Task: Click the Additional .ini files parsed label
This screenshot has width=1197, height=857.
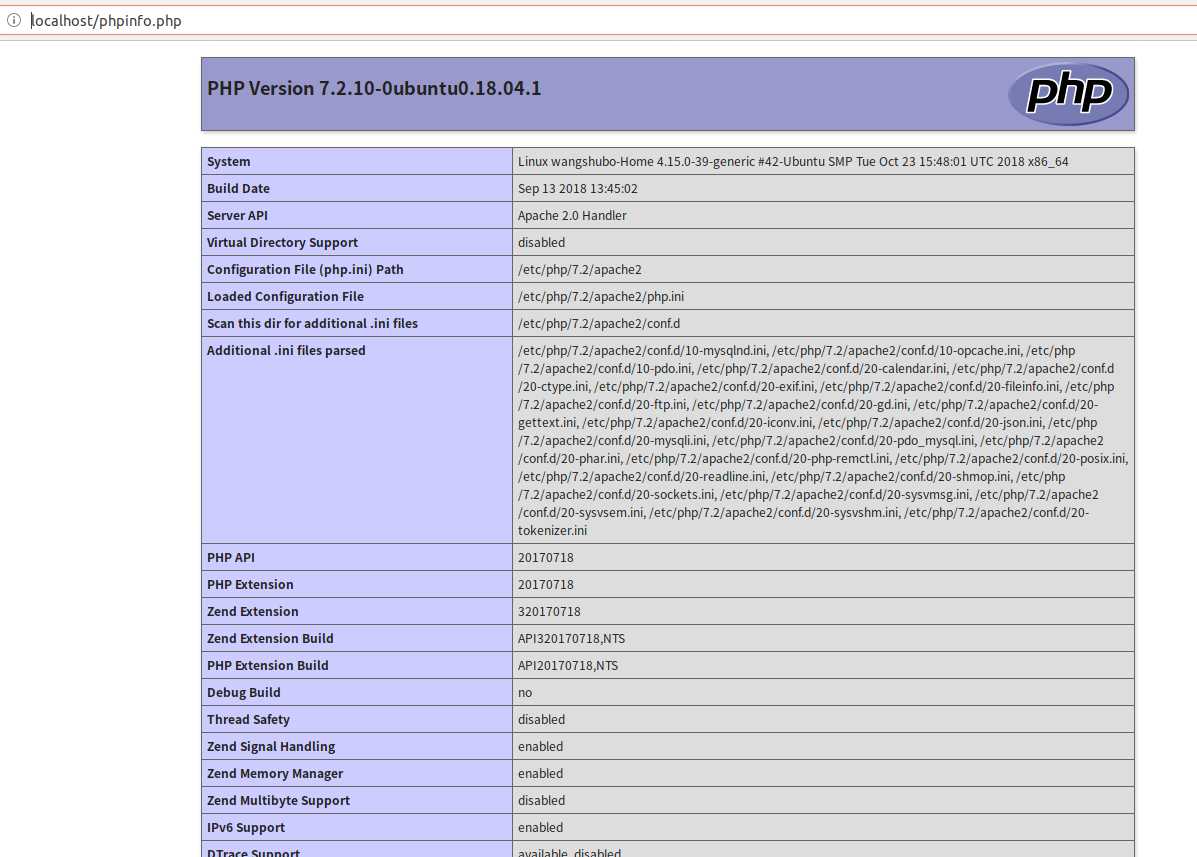Action: tap(286, 351)
